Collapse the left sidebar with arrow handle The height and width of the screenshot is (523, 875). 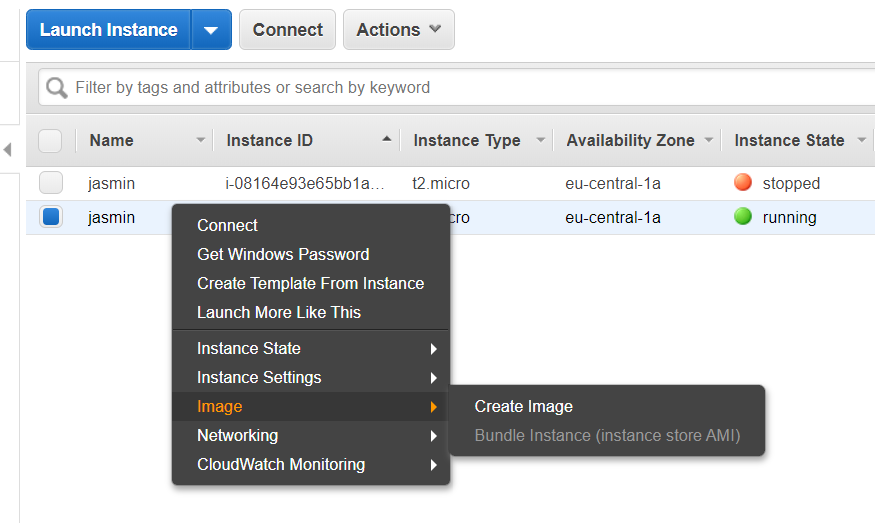(x=8, y=150)
